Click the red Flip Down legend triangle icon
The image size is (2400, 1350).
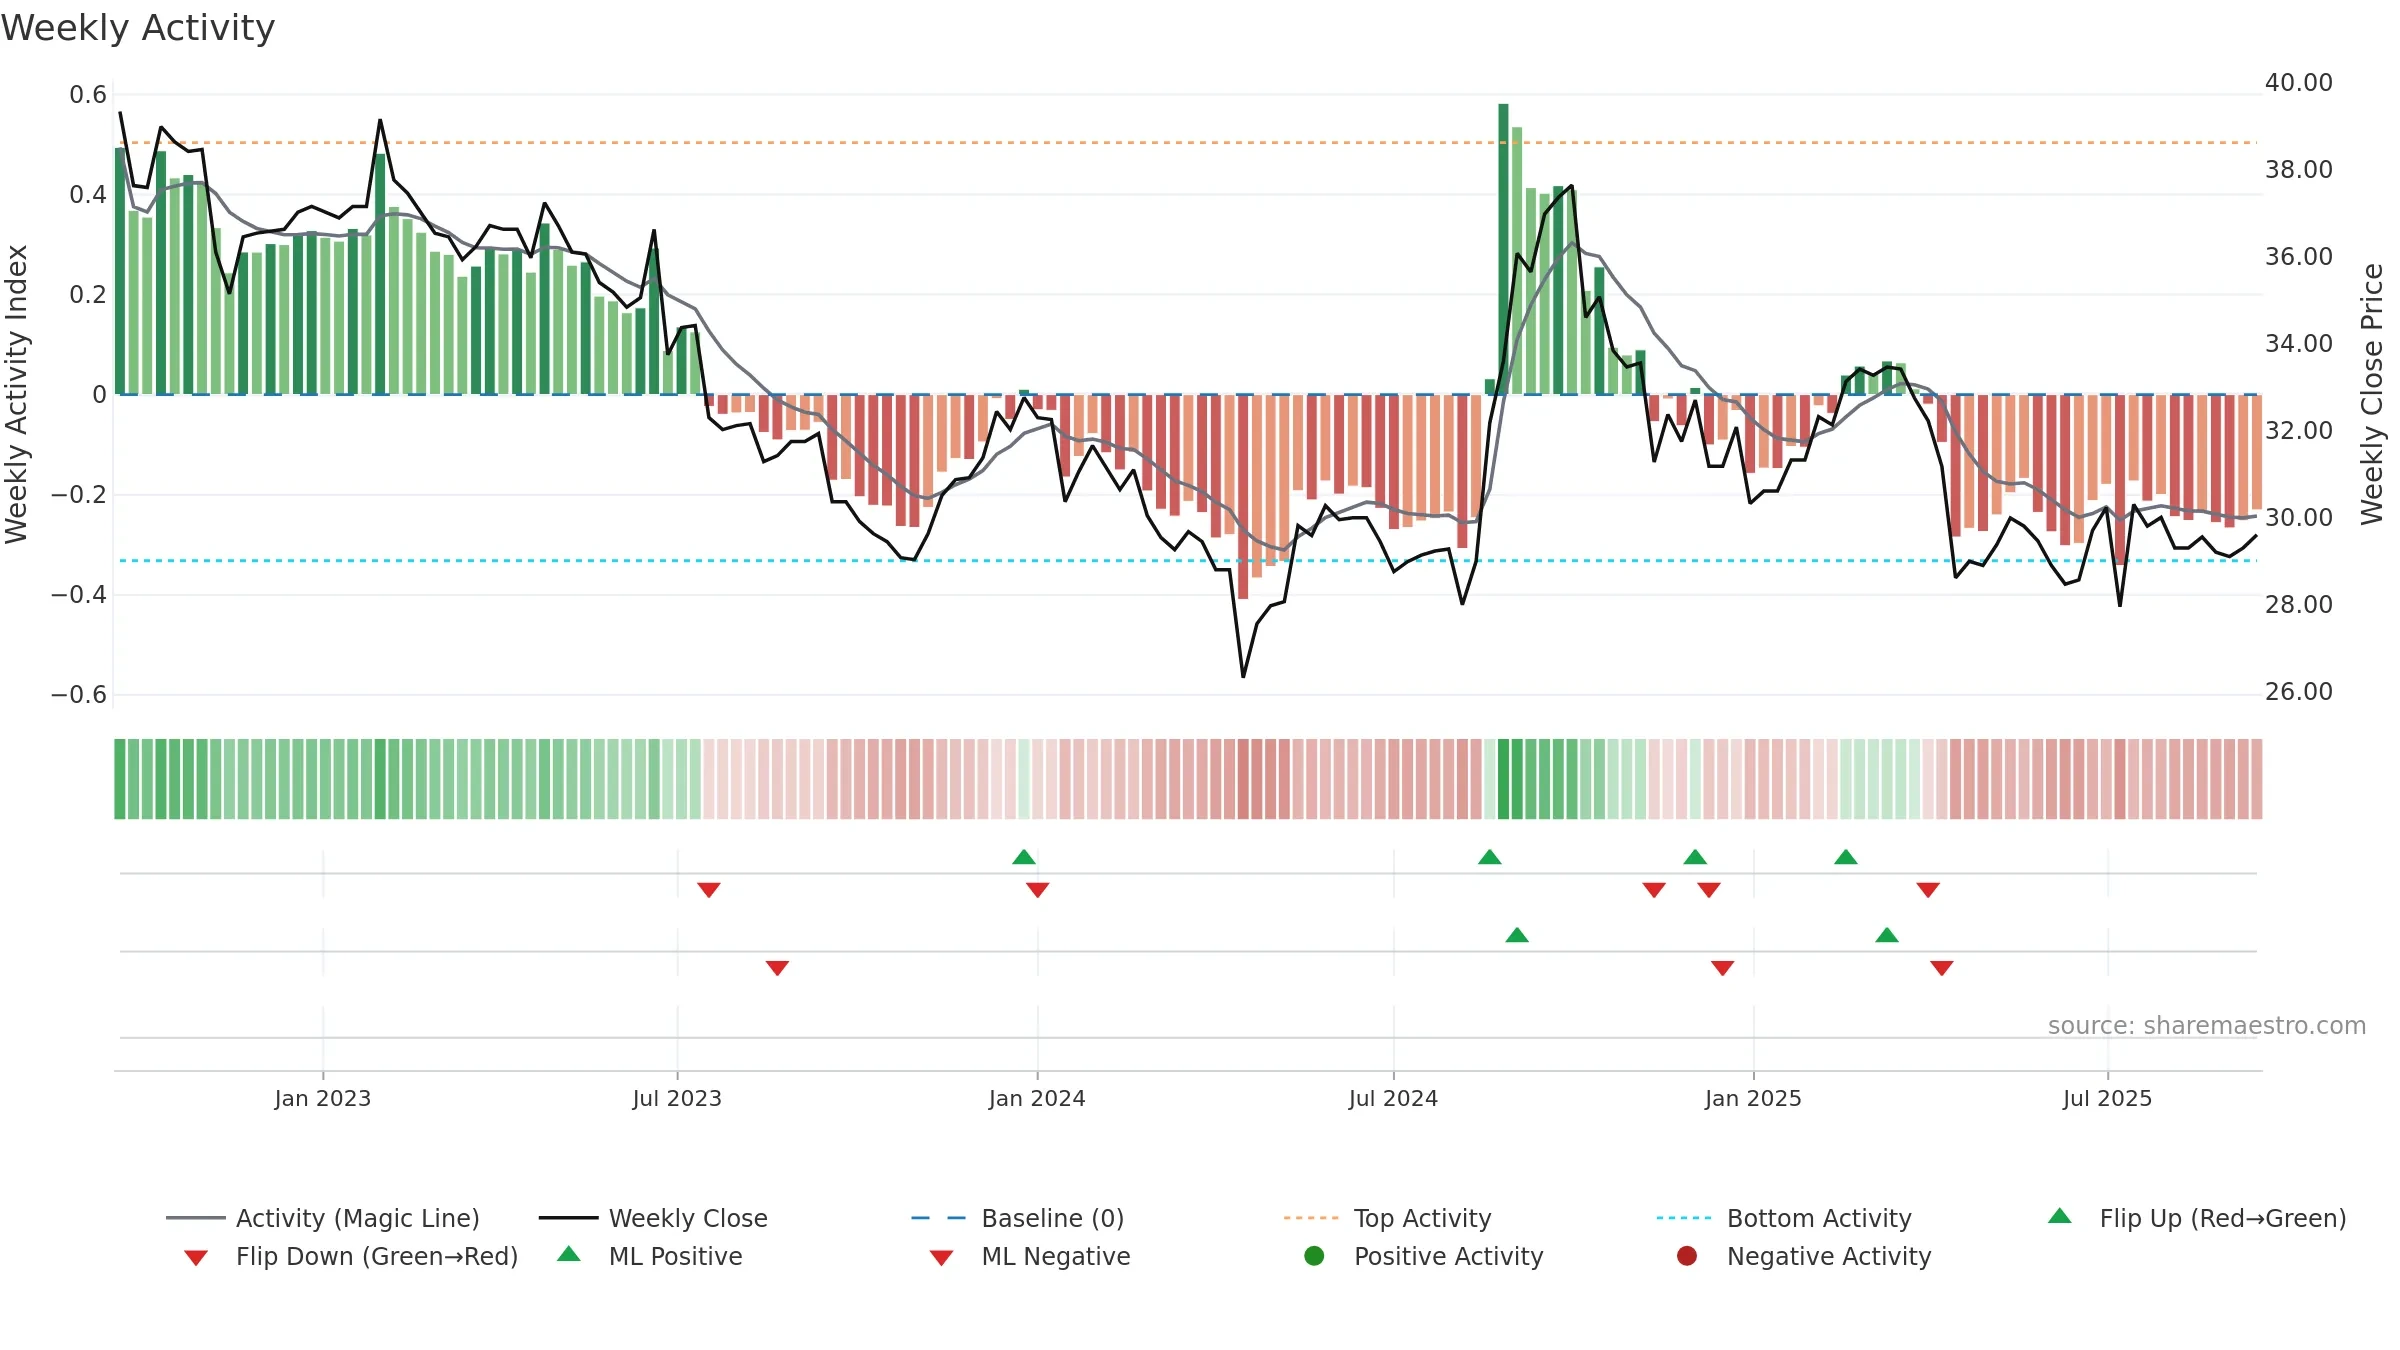tap(196, 1258)
